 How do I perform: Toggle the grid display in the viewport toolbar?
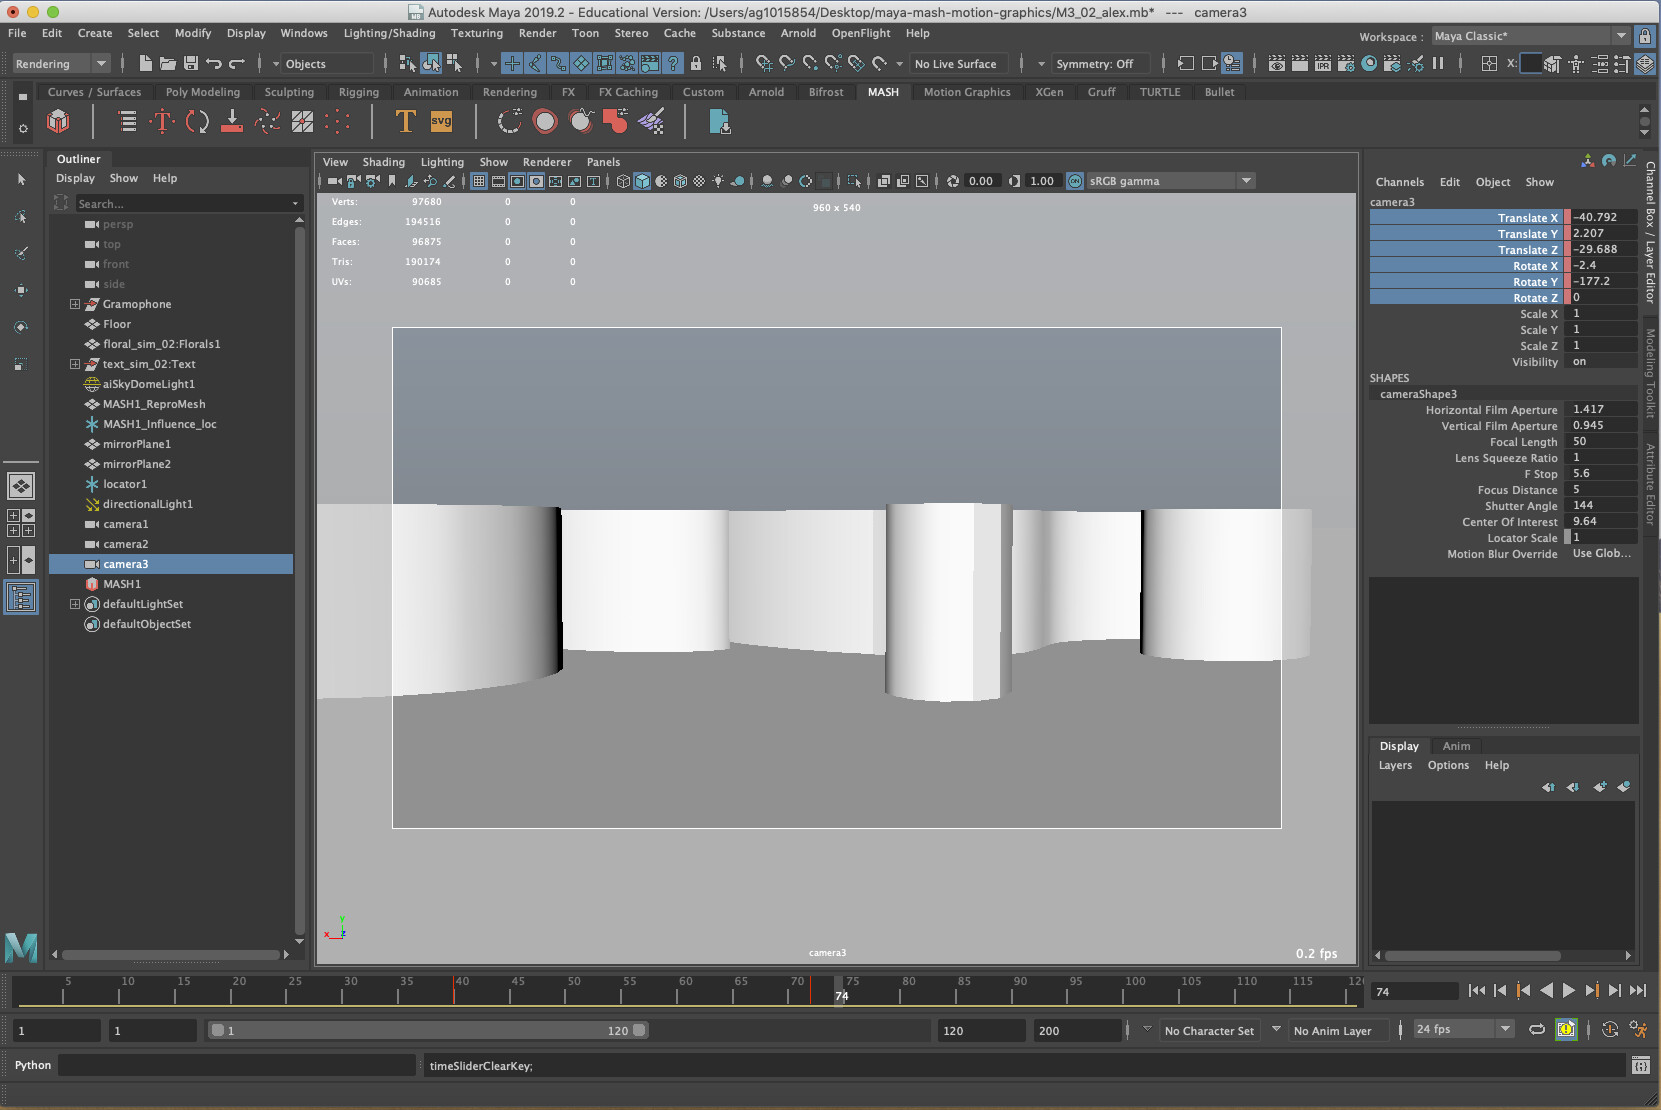(x=480, y=181)
